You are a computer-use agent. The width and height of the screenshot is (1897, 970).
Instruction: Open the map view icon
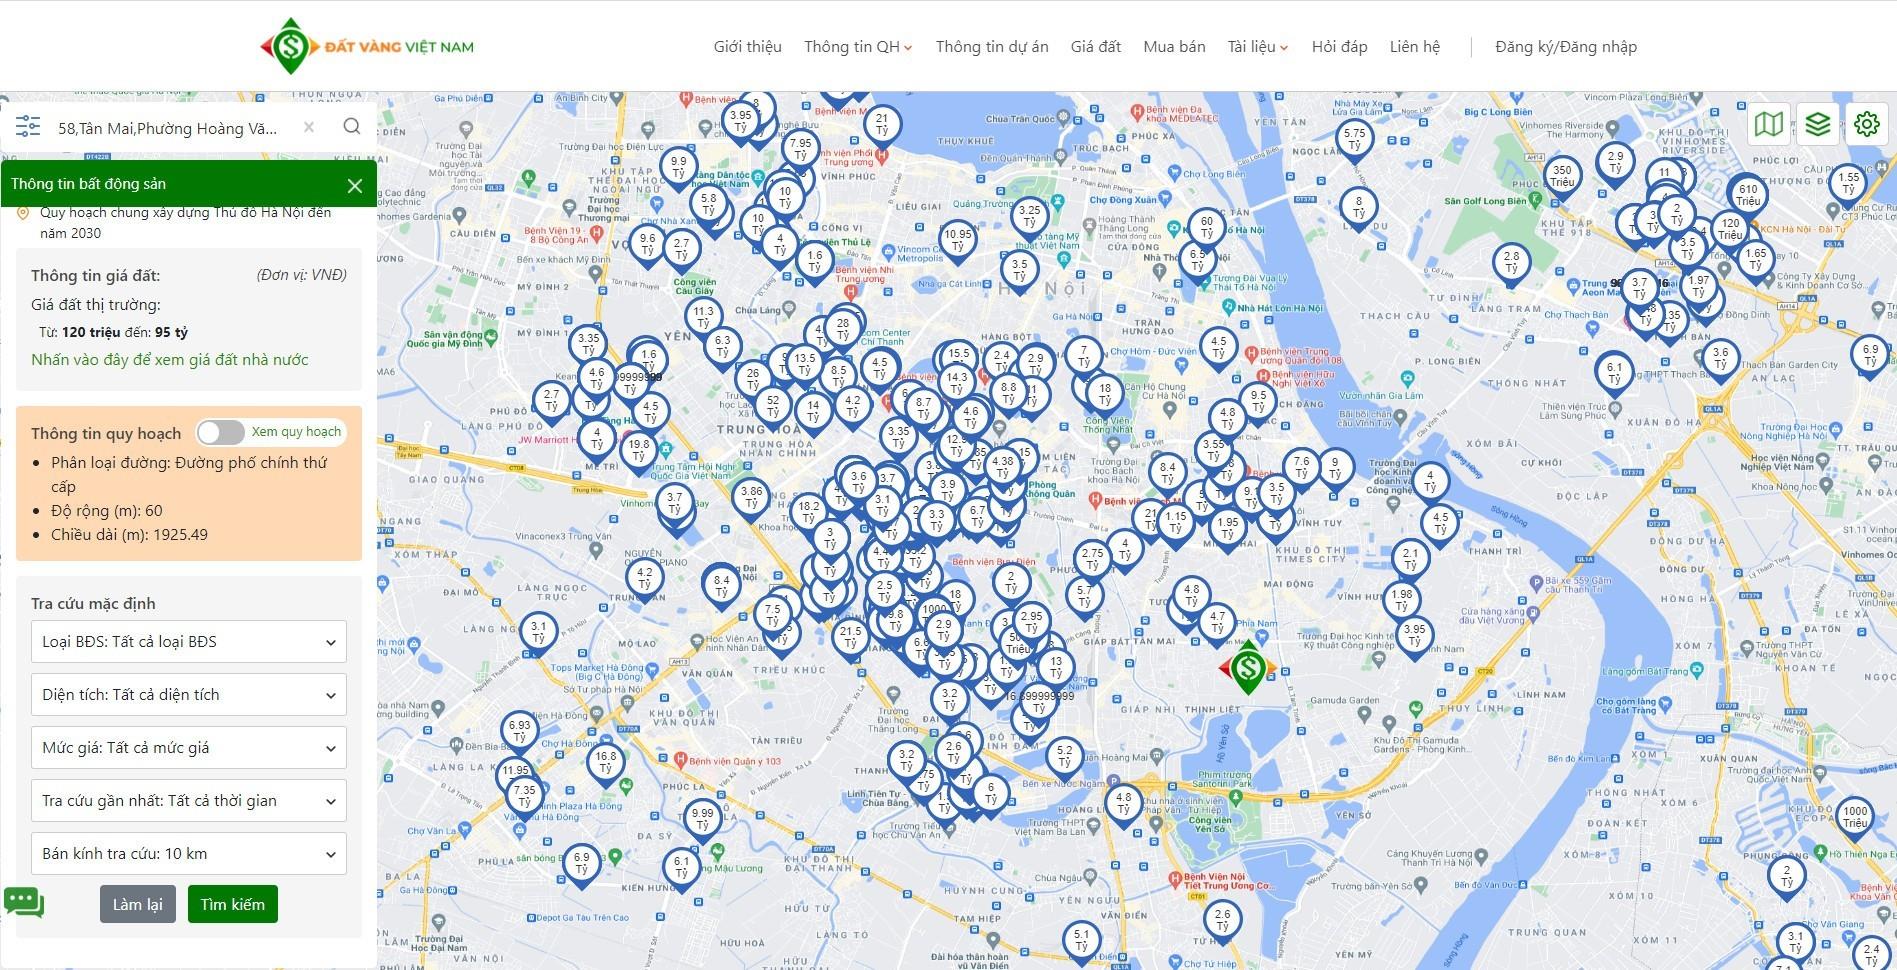pyautogui.click(x=1768, y=124)
